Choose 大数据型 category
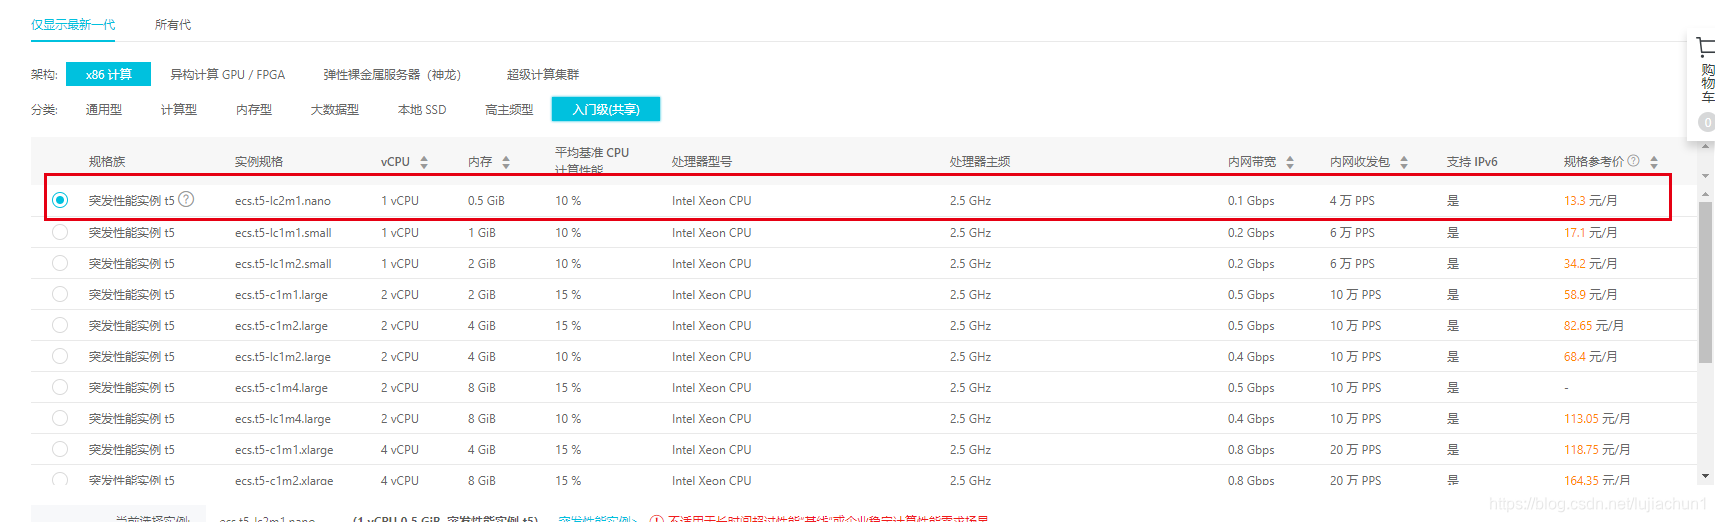This screenshot has width=1715, height=522. tap(335, 109)
